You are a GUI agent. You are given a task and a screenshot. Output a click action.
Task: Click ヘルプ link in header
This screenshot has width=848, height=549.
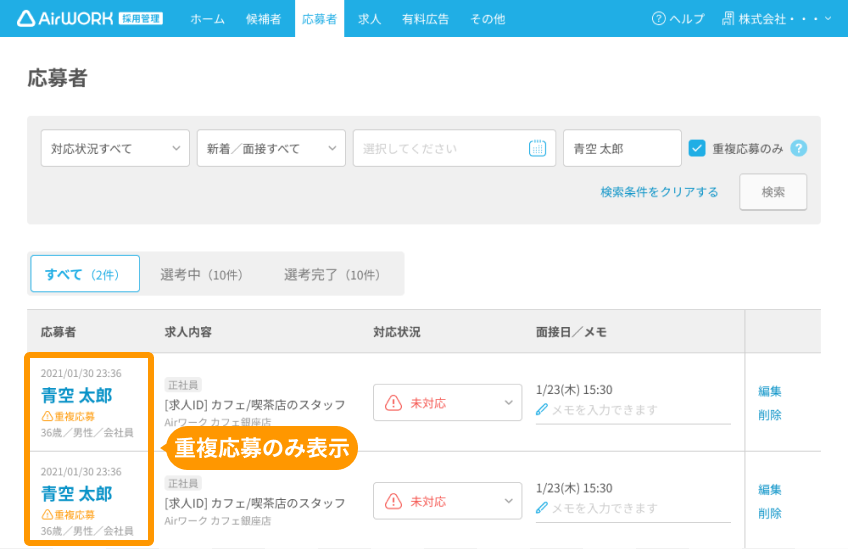[687, 19]
